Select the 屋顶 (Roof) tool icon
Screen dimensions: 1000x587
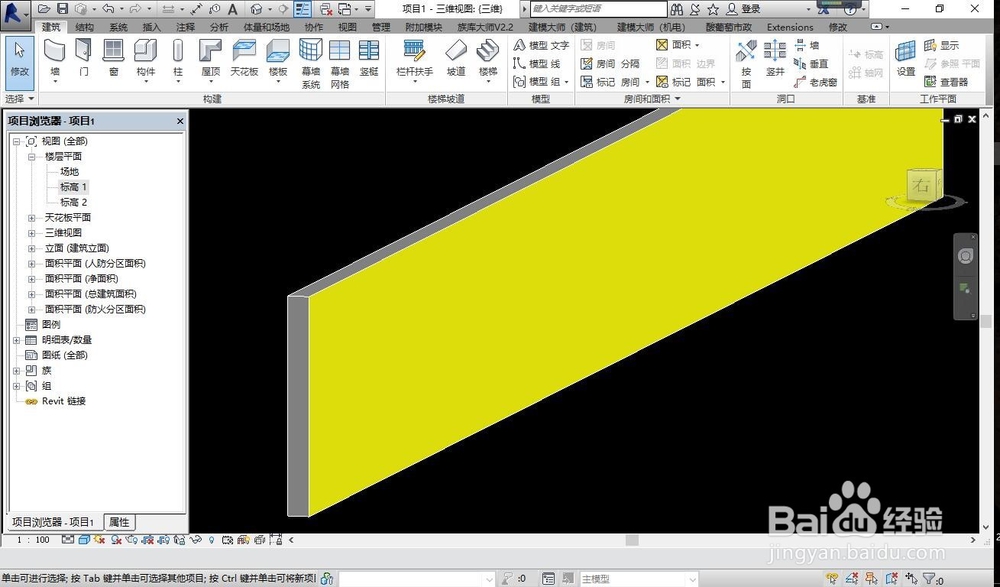click(210, 51)
